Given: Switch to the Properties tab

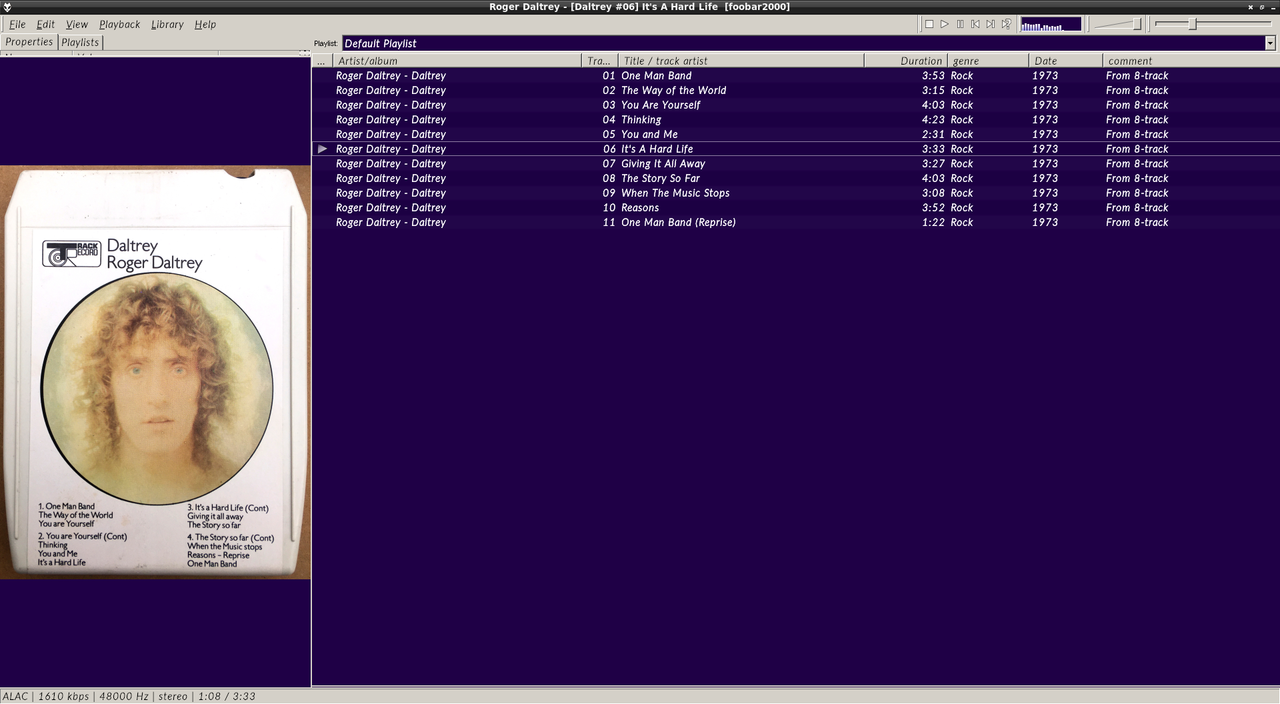Looking at the screenshot, I should [x=29, y=42].
